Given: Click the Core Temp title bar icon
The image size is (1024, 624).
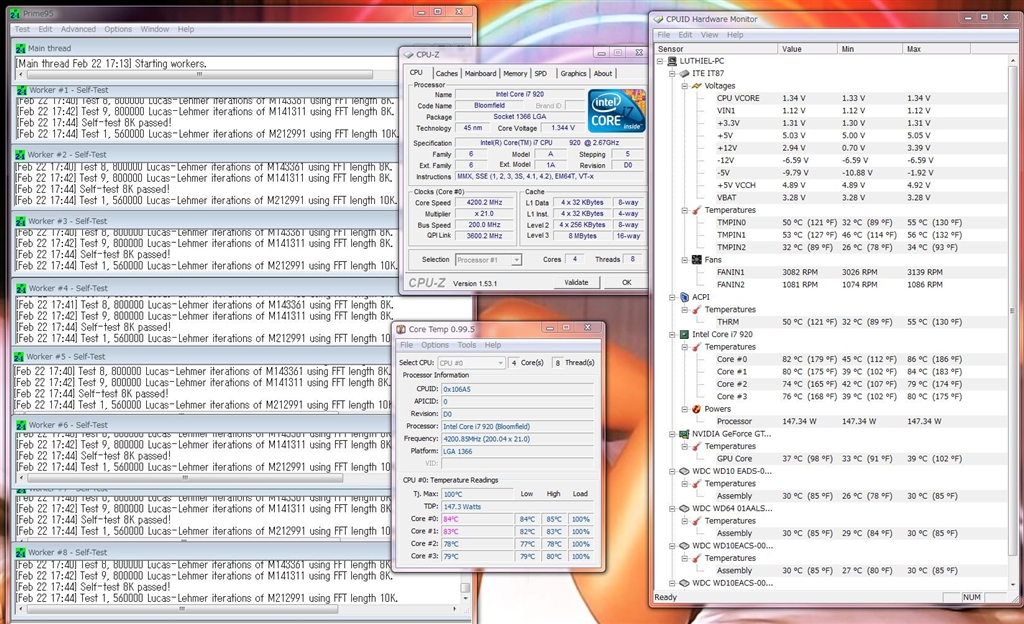Looking at the screenshot, I should 401,330.
